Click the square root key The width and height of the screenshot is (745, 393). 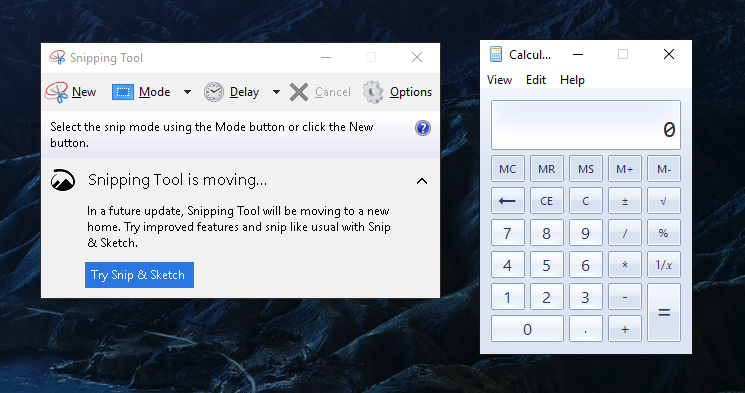point(664,201)
